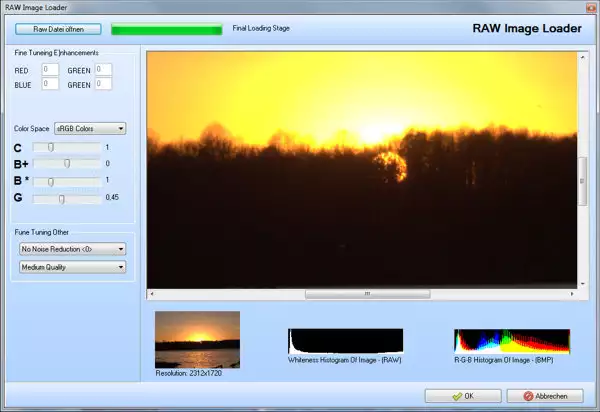This screenshot has width=600, height=412.
Task: Click the horizontal scrollbar under the preview
Action: [x=367, y=294]
